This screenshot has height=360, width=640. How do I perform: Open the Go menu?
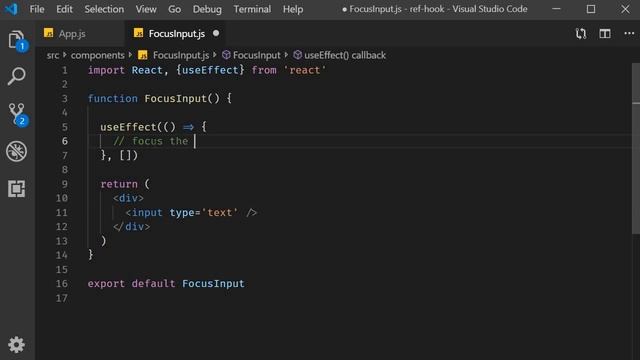pos(174,9)
